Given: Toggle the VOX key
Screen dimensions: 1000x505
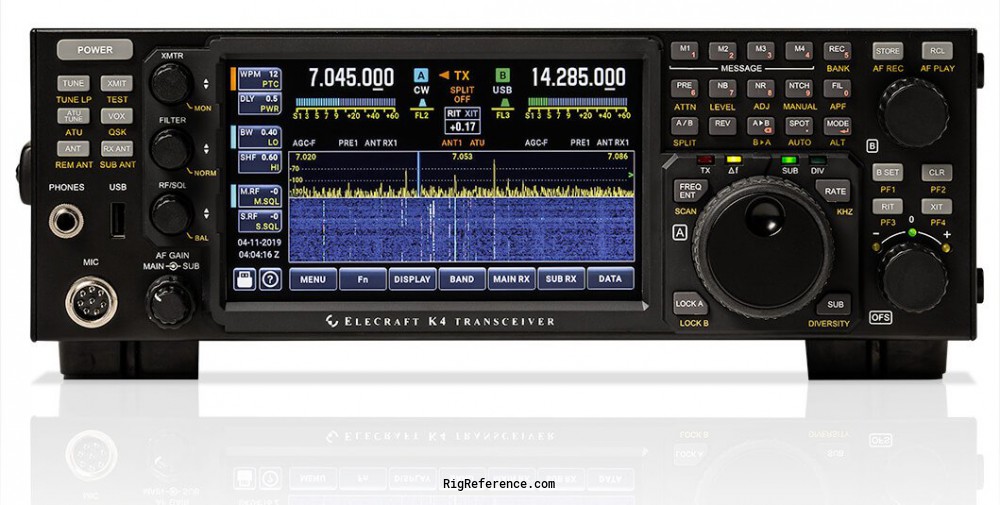Looking at the screenshot, I should pyautogui.click(x=117, y=116).
